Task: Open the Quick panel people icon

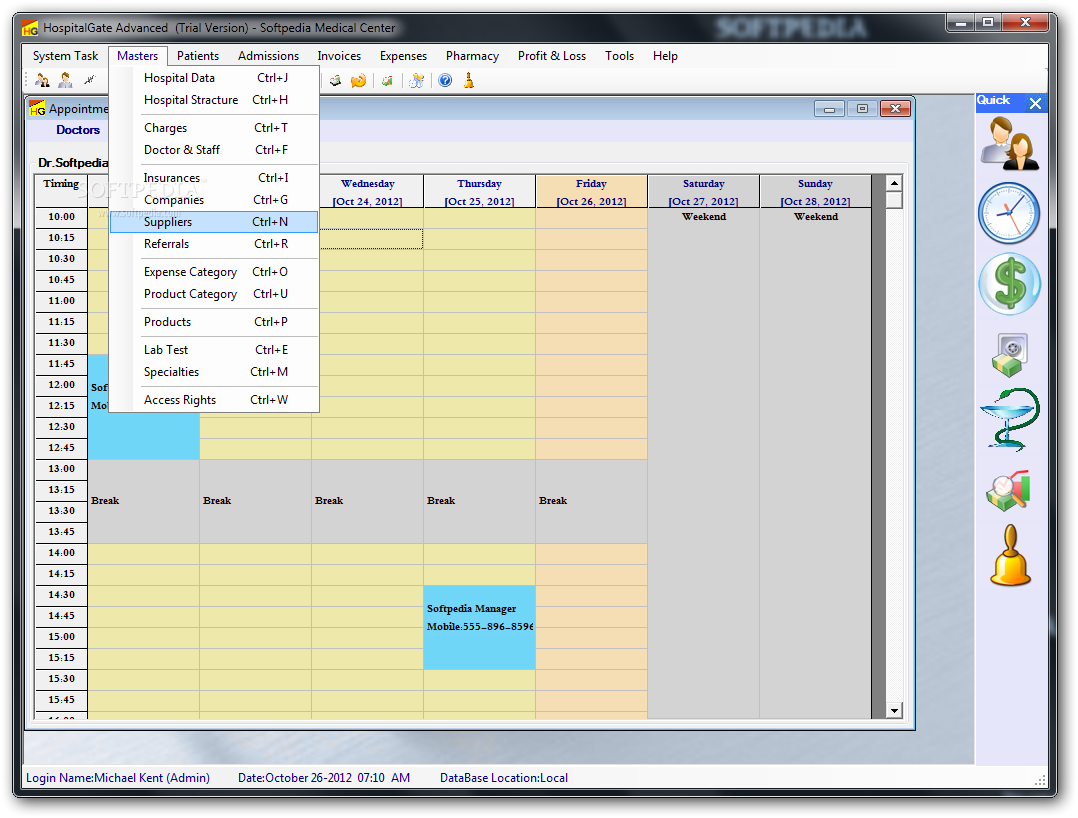Action: click(x=1009, y=144)
